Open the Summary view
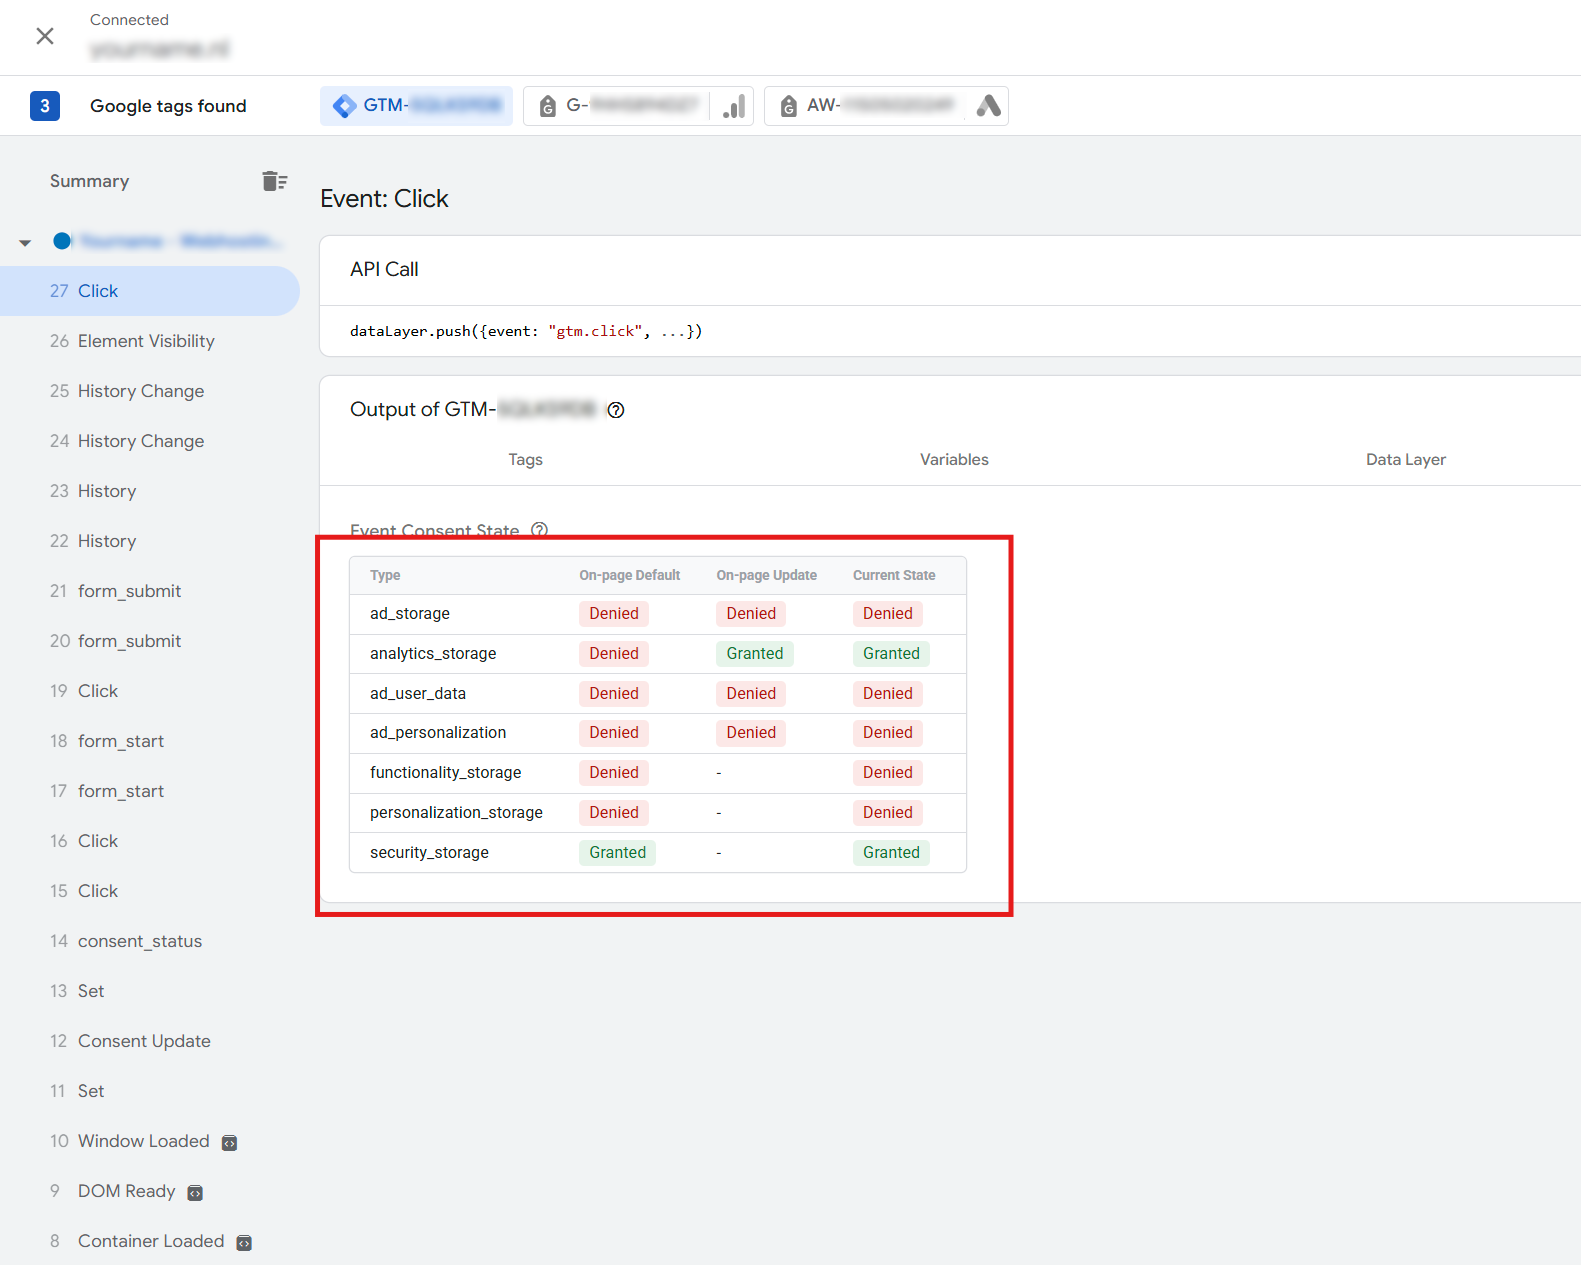Viewport: 1581px width, 1265px height. [89, 181]
